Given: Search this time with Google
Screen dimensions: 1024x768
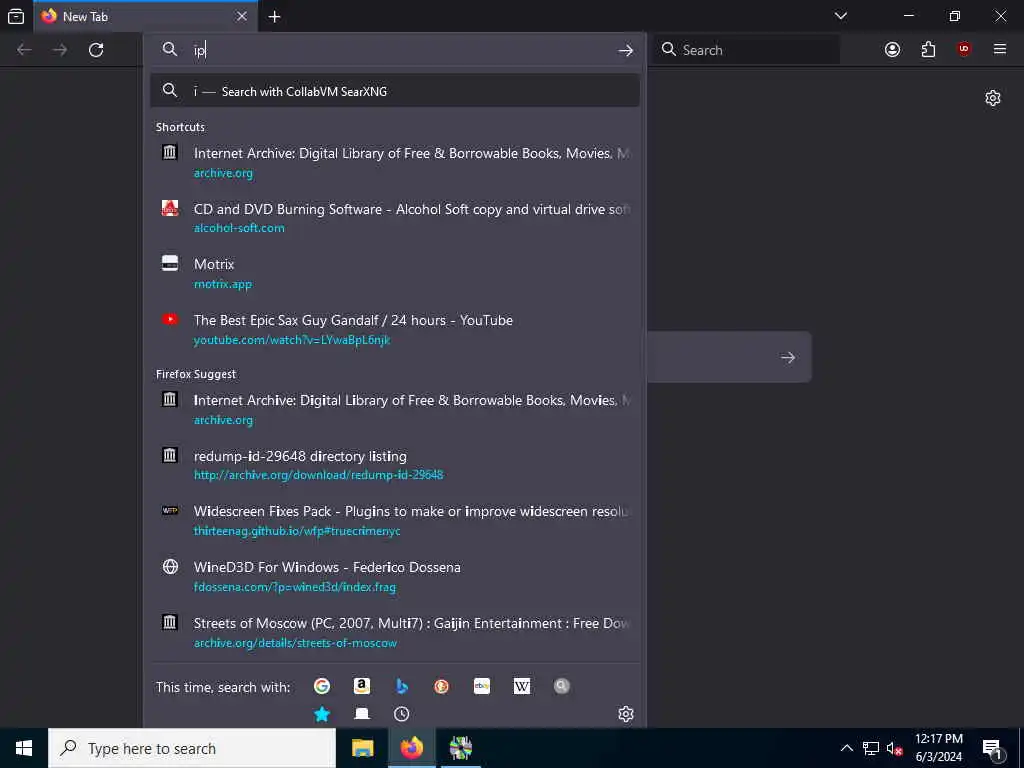Looking at the screenshot, I should 321,686.
